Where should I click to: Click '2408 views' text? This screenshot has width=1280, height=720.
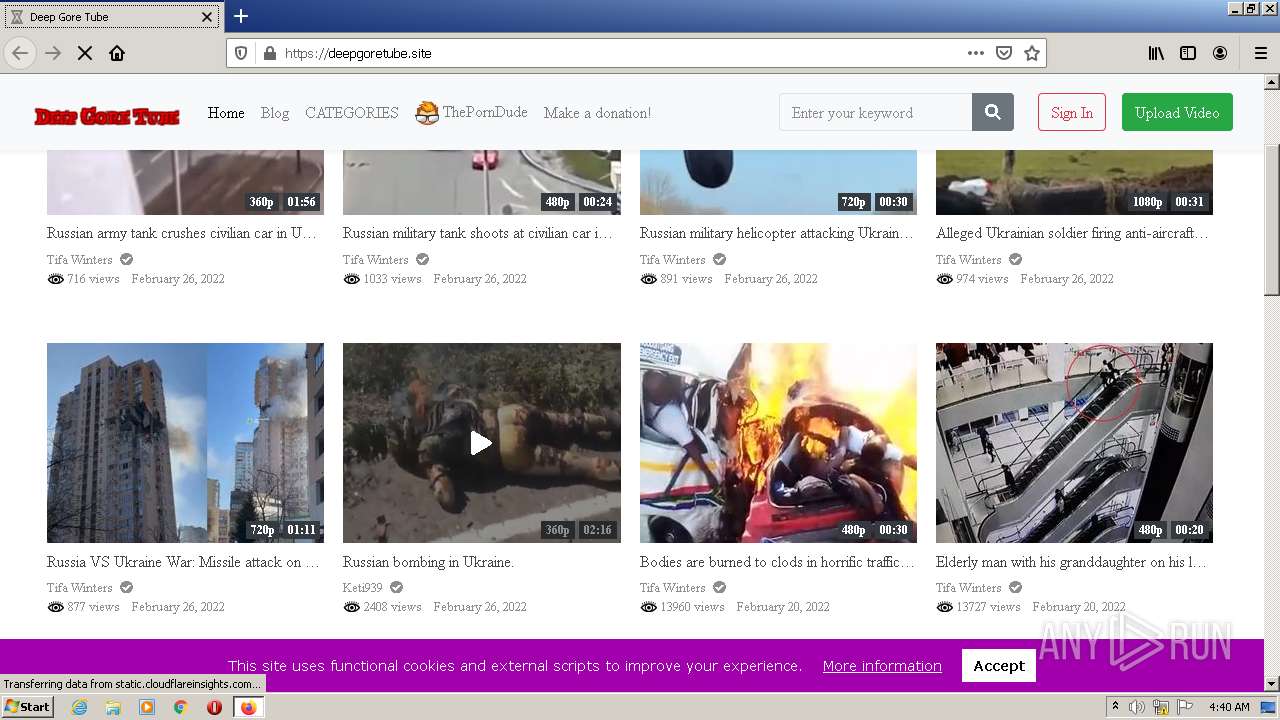point(392,607)
